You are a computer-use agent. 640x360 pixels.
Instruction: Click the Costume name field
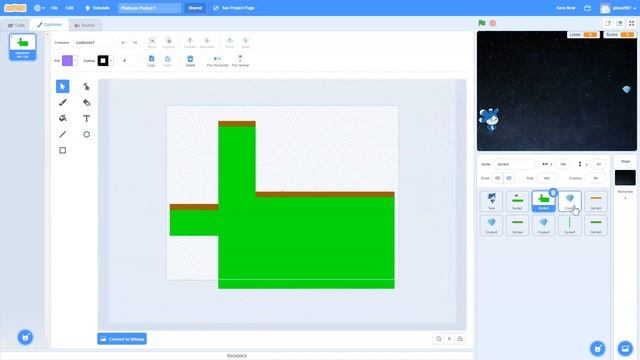(93, 42)
